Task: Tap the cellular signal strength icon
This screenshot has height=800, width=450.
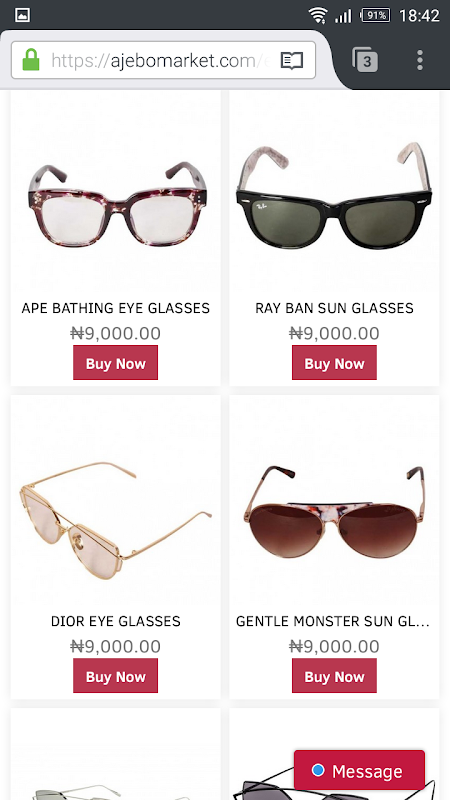Action: [343, 16]
